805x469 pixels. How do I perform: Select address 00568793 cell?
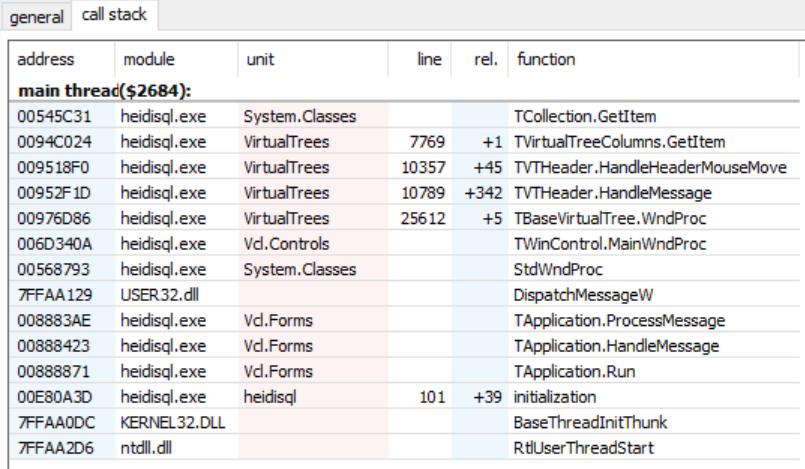53,269
